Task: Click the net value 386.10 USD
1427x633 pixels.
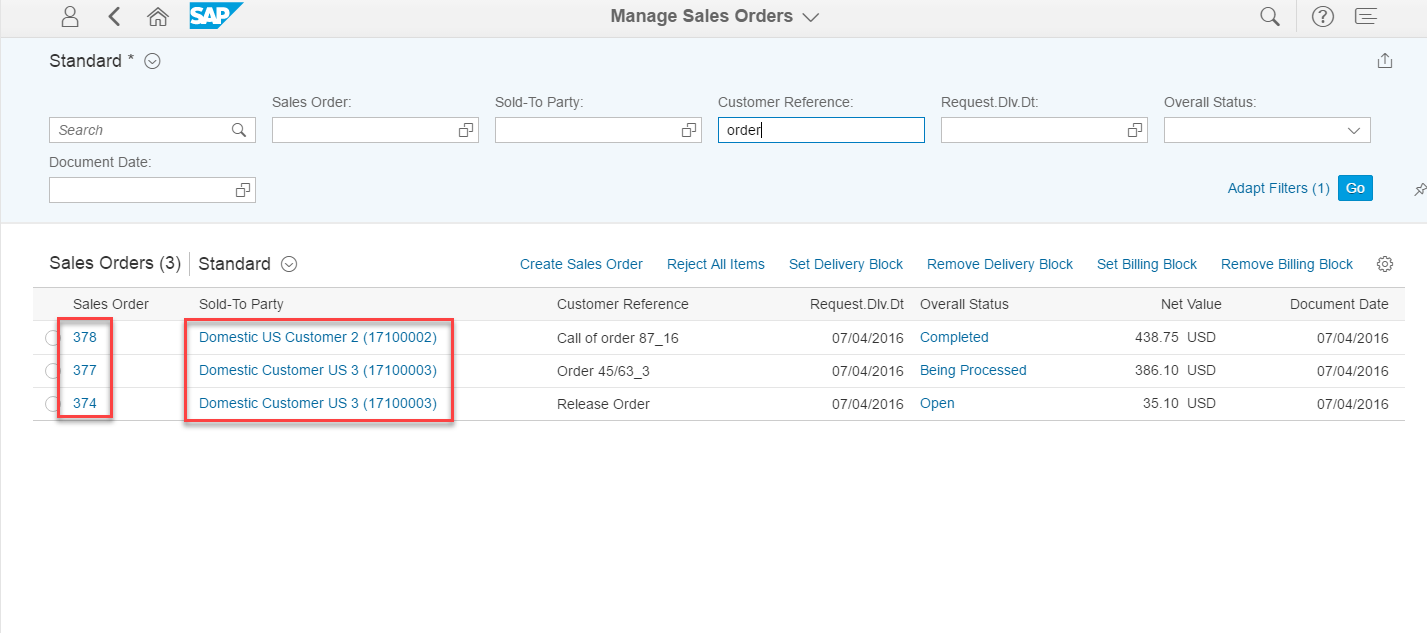Action: [1175, 371]
